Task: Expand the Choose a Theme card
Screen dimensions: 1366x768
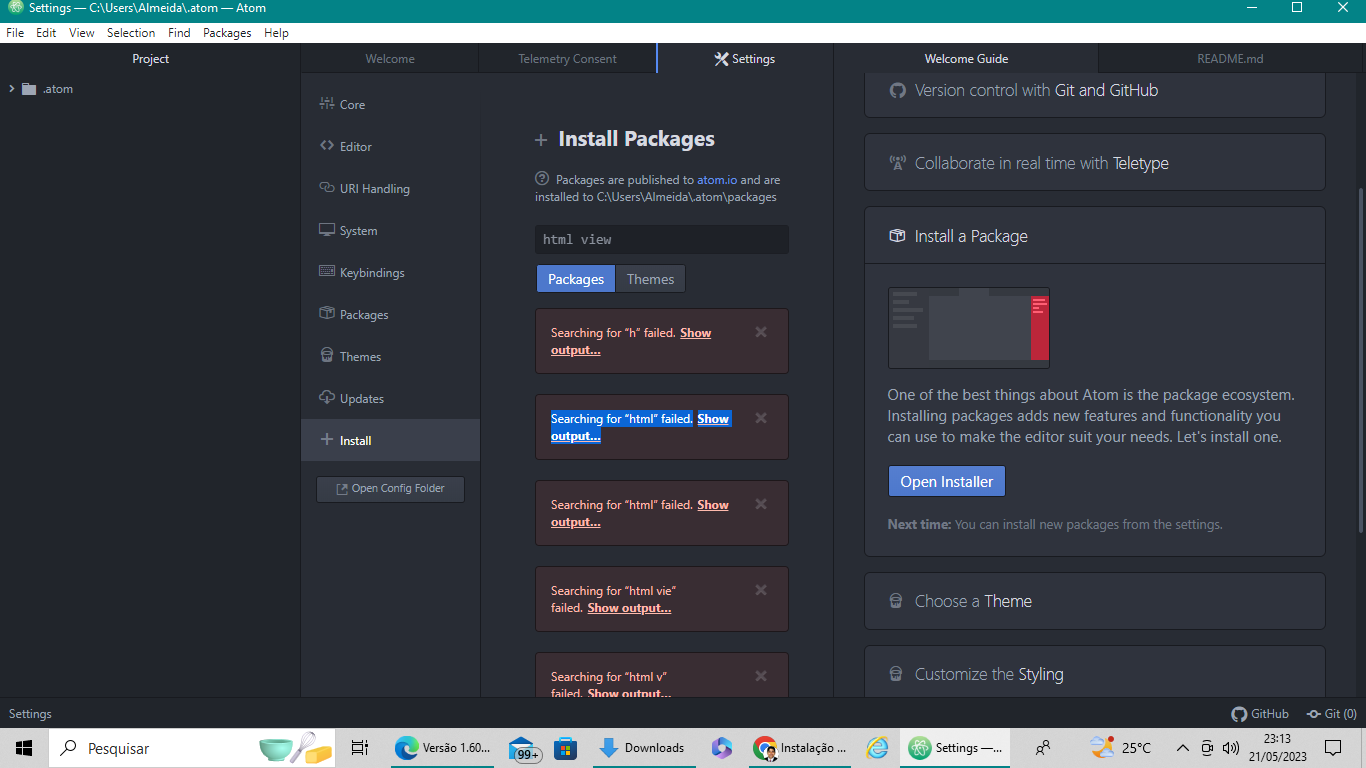Action: pyautogui.click(x=1095, y=601)
